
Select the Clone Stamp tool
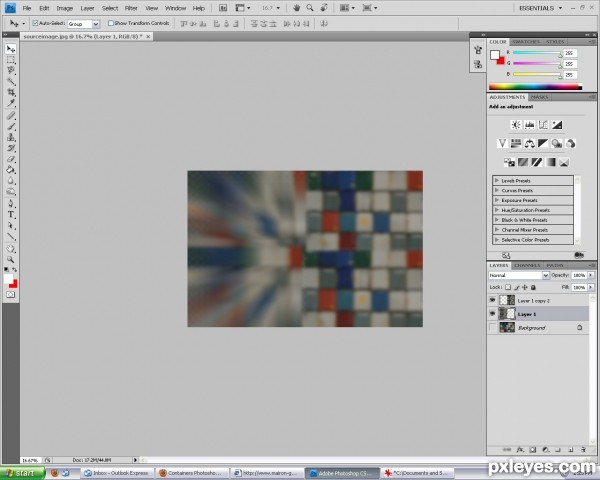11,137
